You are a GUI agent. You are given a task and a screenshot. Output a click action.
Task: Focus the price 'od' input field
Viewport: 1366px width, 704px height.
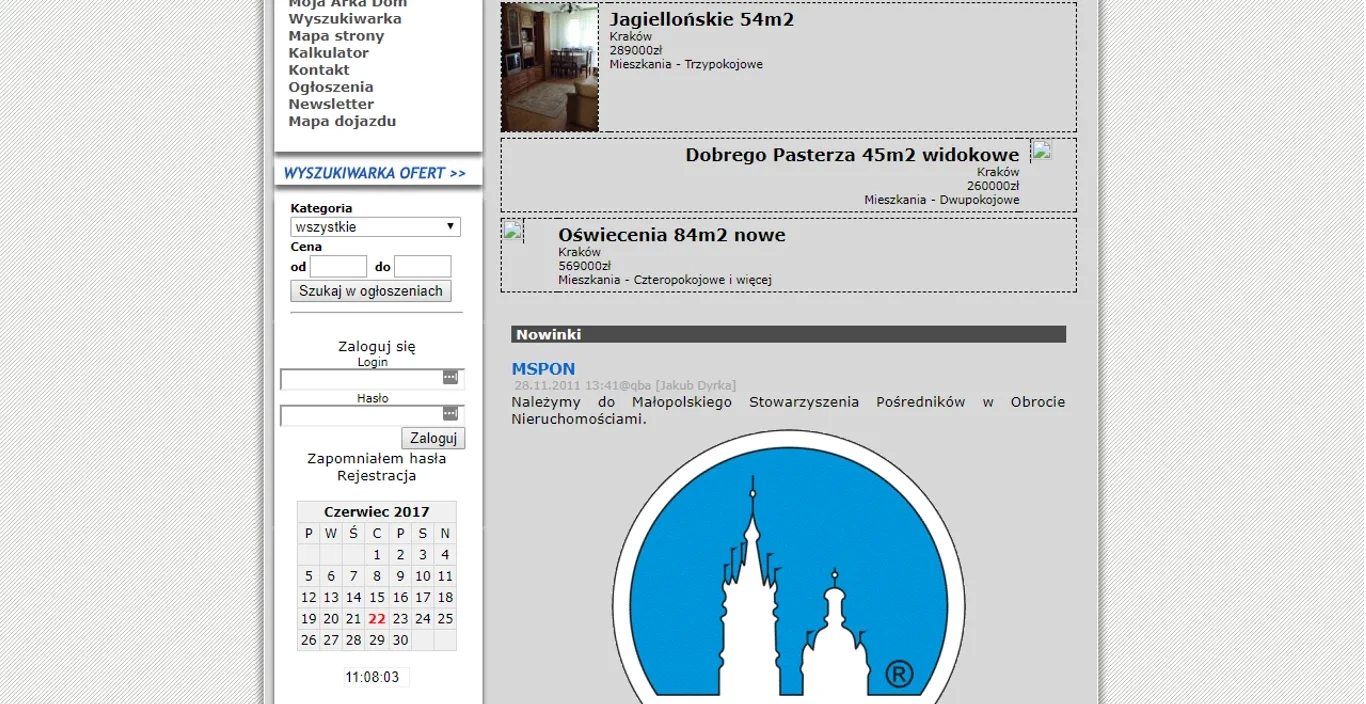click(x=338, y=266)
